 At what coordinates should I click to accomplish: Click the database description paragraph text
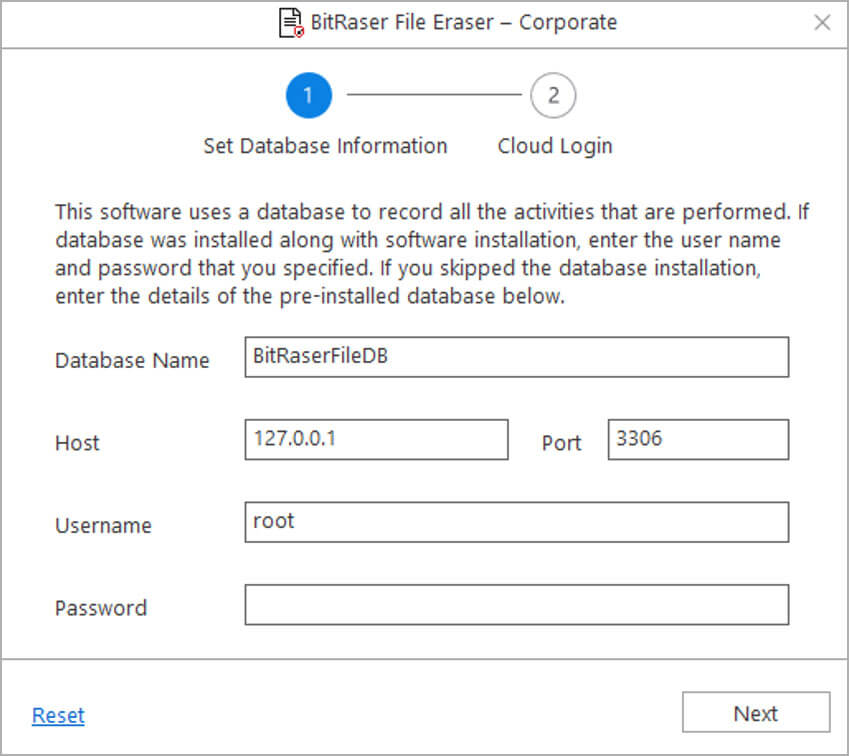pyautogui.click(x=432, y=254)
